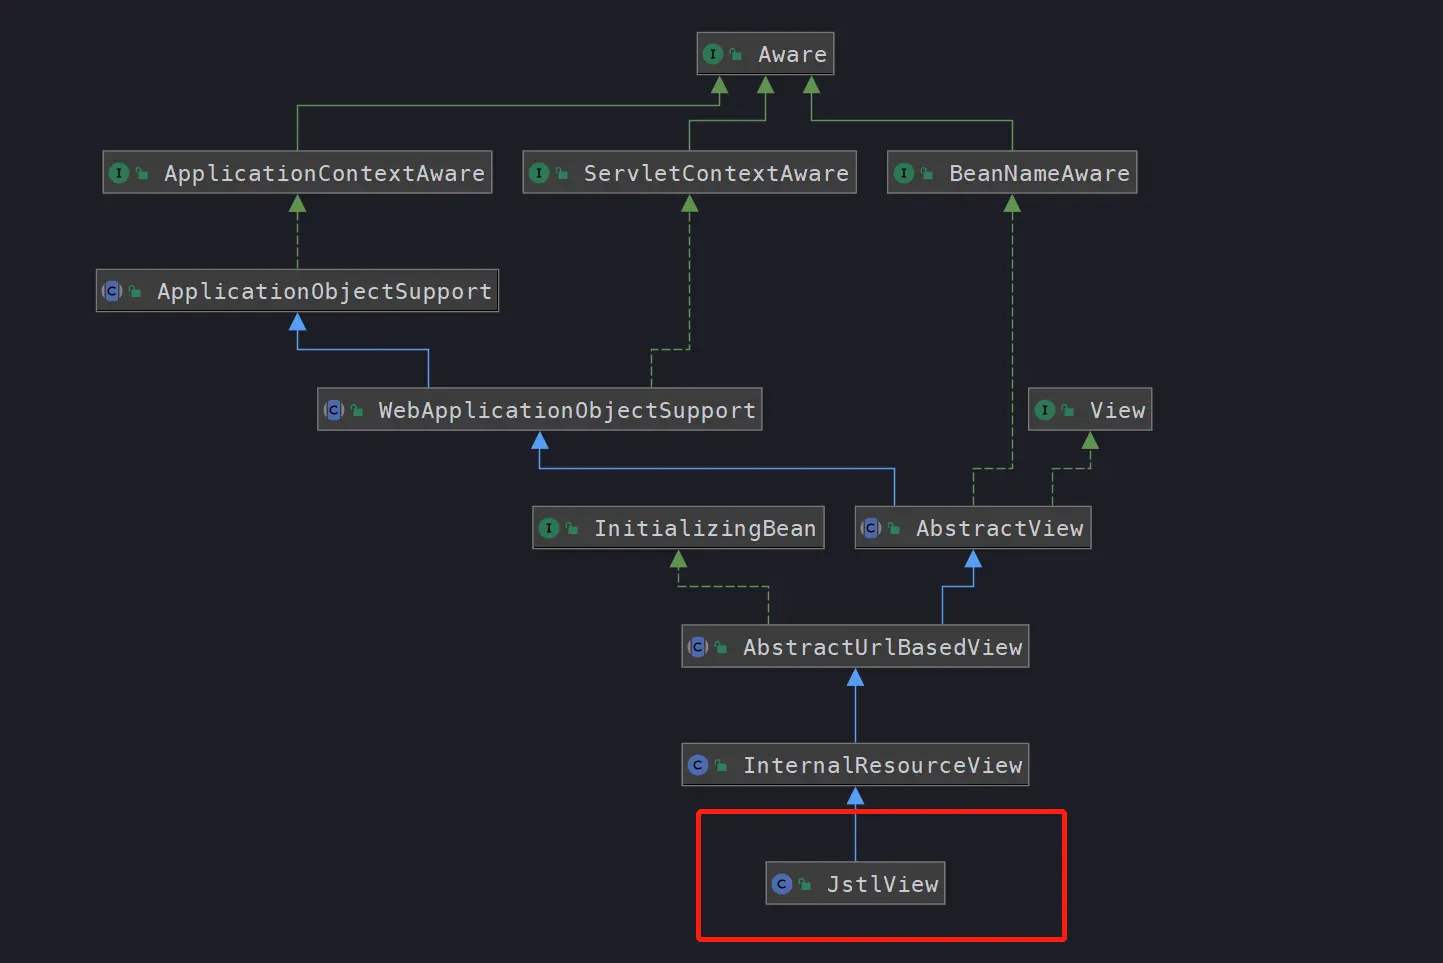Click the interface badge next to View
Image resolution: width=1443 pixels, height=963 pixels.
point(1045,410)
